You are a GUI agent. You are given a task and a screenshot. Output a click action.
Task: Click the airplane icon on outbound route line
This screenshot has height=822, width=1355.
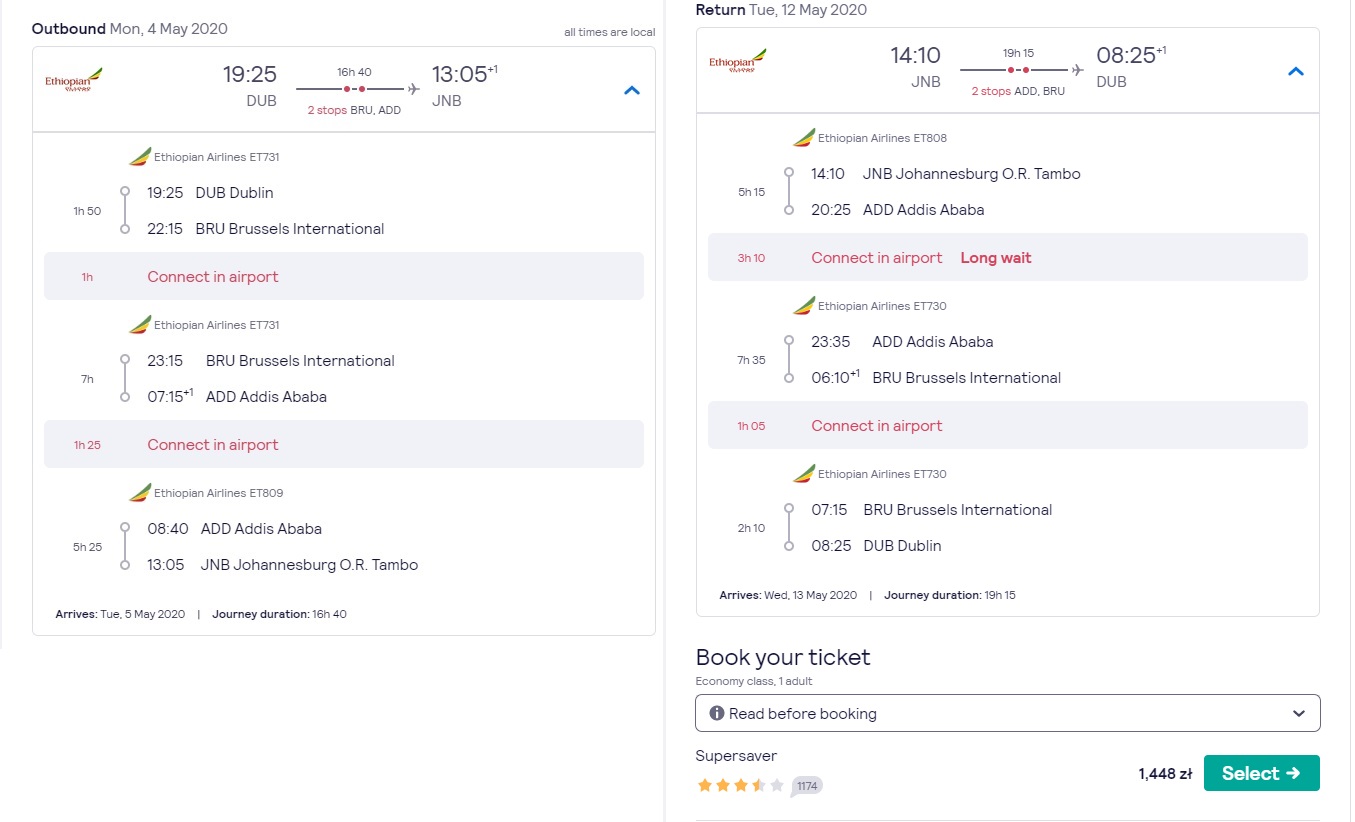(414, 89)
